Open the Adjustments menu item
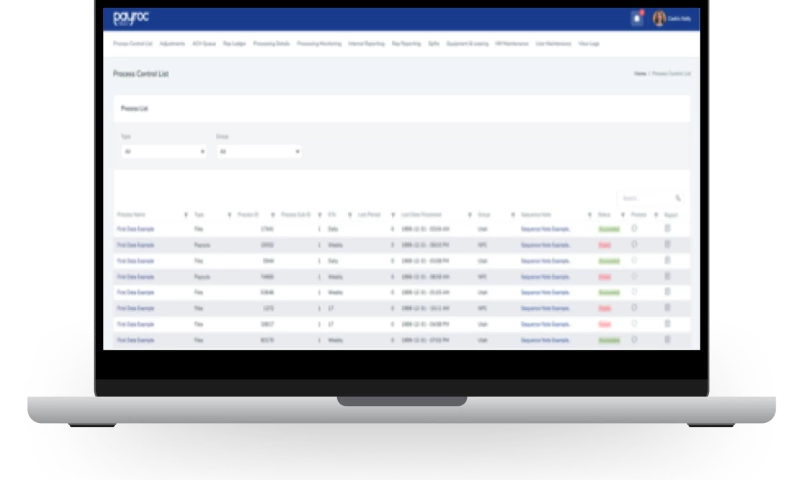800x480 pixels. [172, 44]
